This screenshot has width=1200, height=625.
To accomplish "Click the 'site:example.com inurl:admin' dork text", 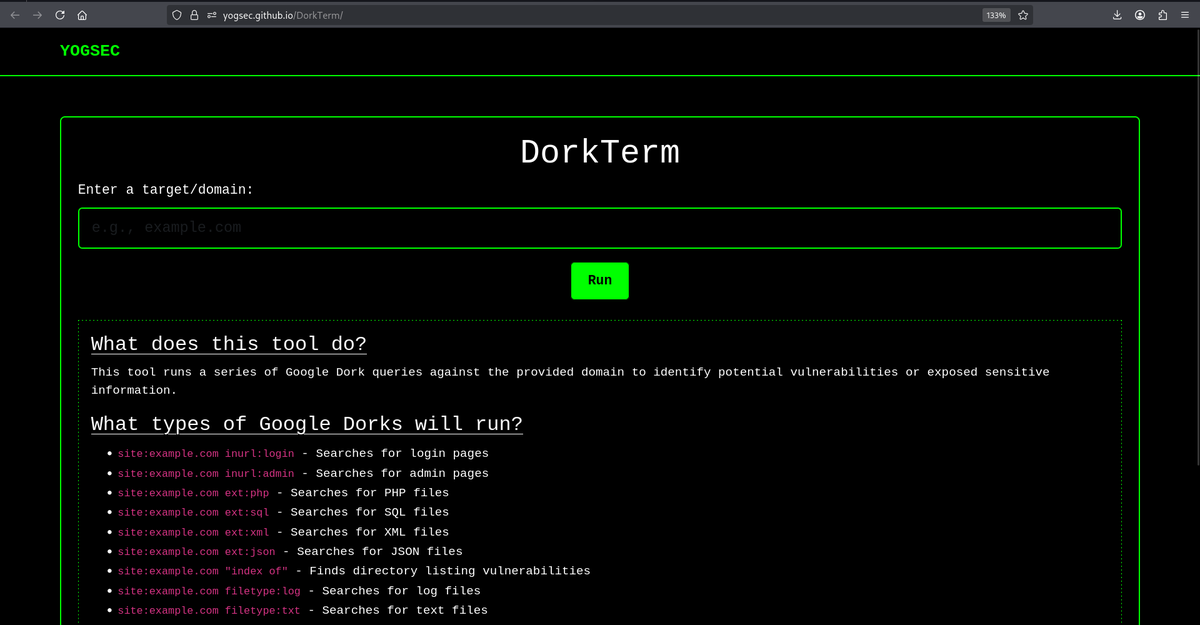I will 206,473.
